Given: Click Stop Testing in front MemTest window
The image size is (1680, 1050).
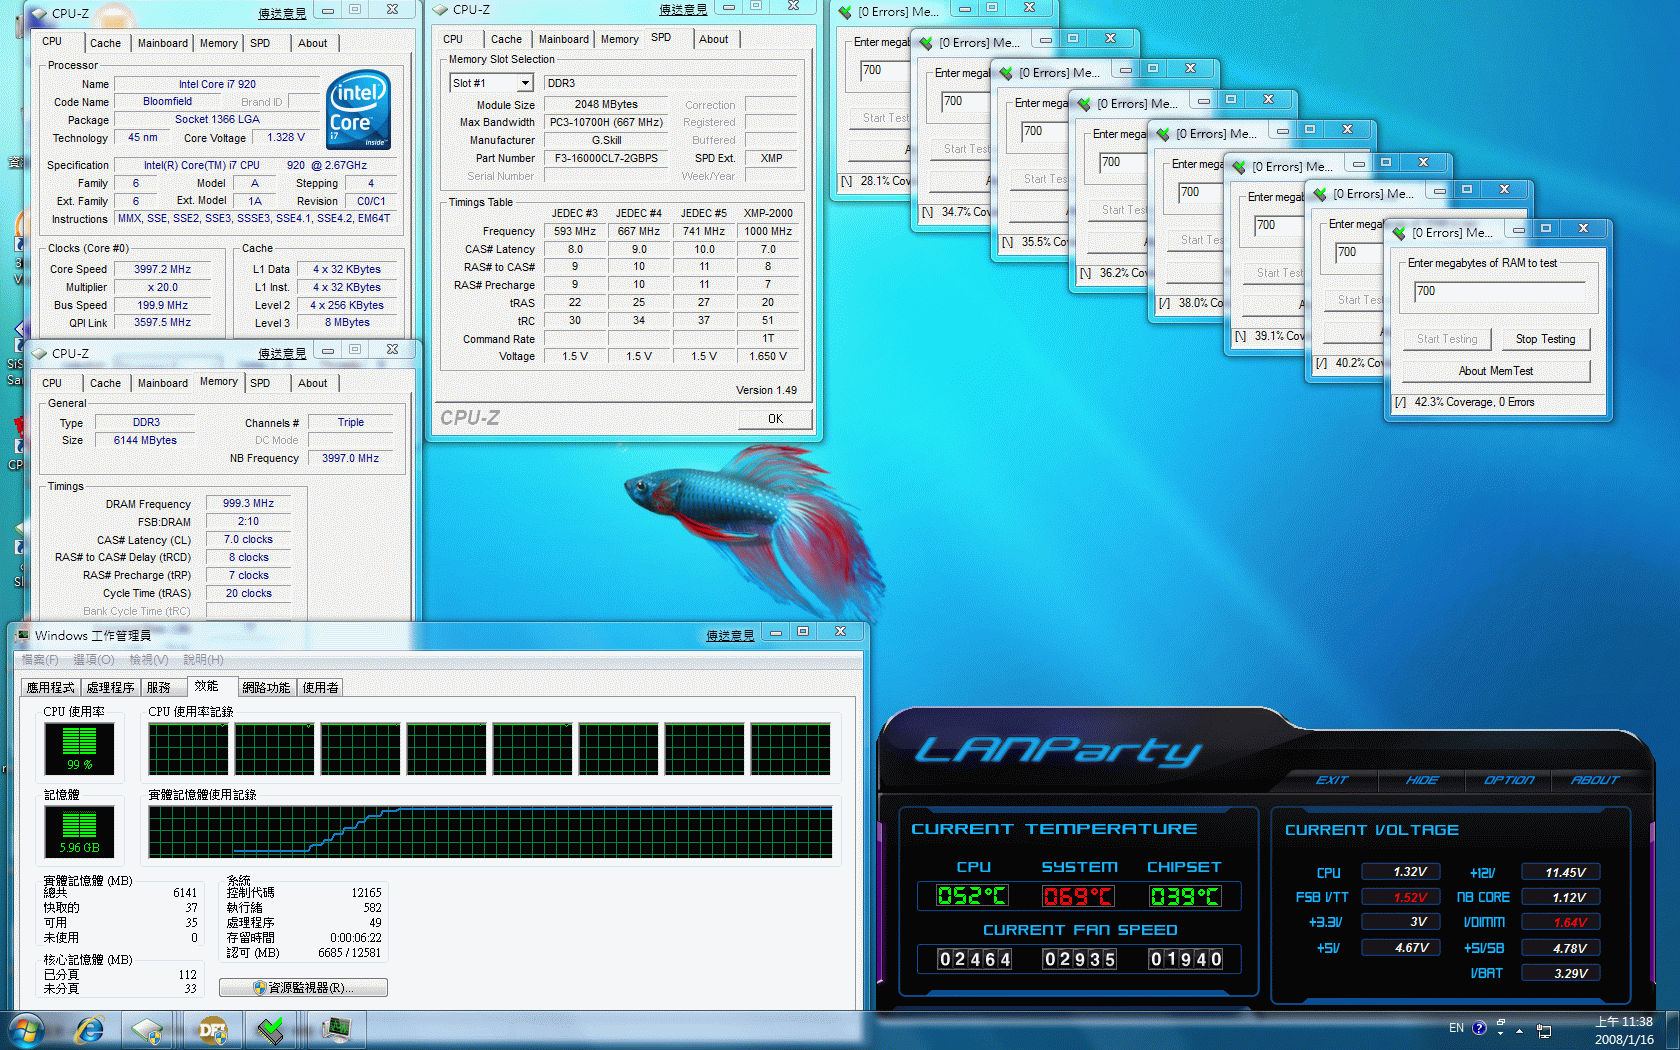Looking at the screenshot, I should tap(1545, 339).
